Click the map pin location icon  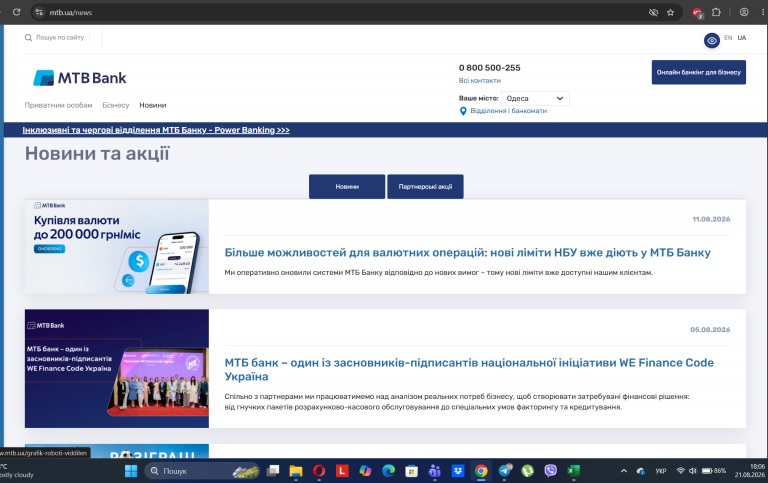click(x=463, y=111)
